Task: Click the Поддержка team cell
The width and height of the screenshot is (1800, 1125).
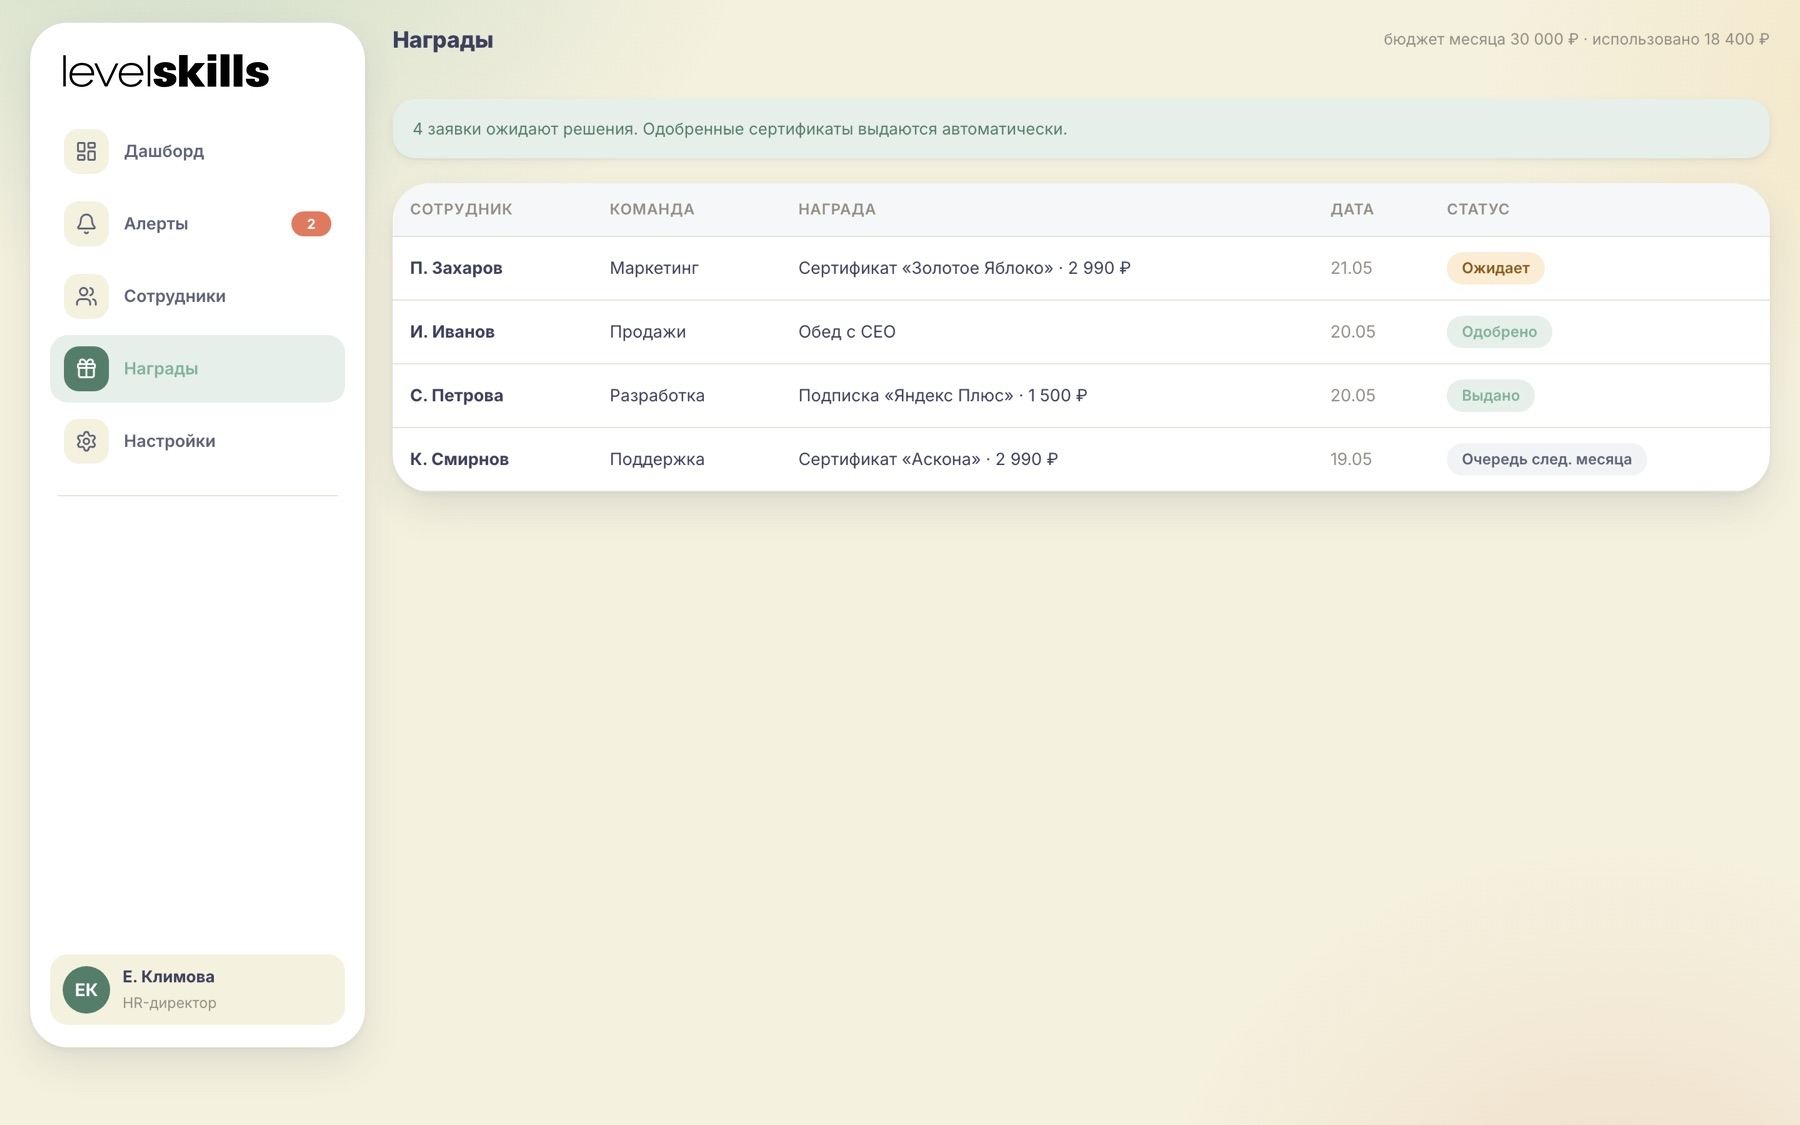Action: tap(657, 460)
